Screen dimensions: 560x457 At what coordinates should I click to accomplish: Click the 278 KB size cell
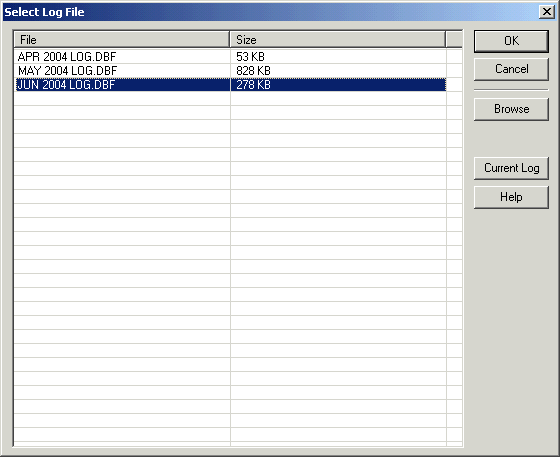coord(338,85)
